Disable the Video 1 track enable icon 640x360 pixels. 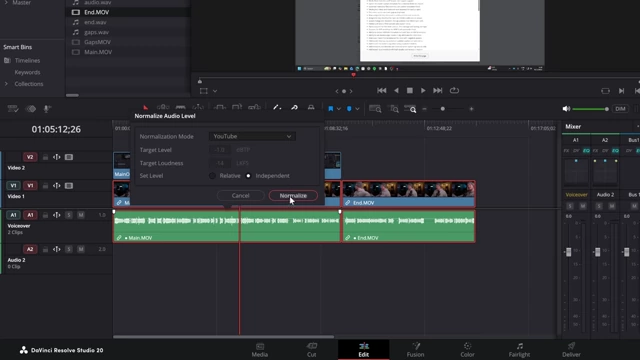69,186
